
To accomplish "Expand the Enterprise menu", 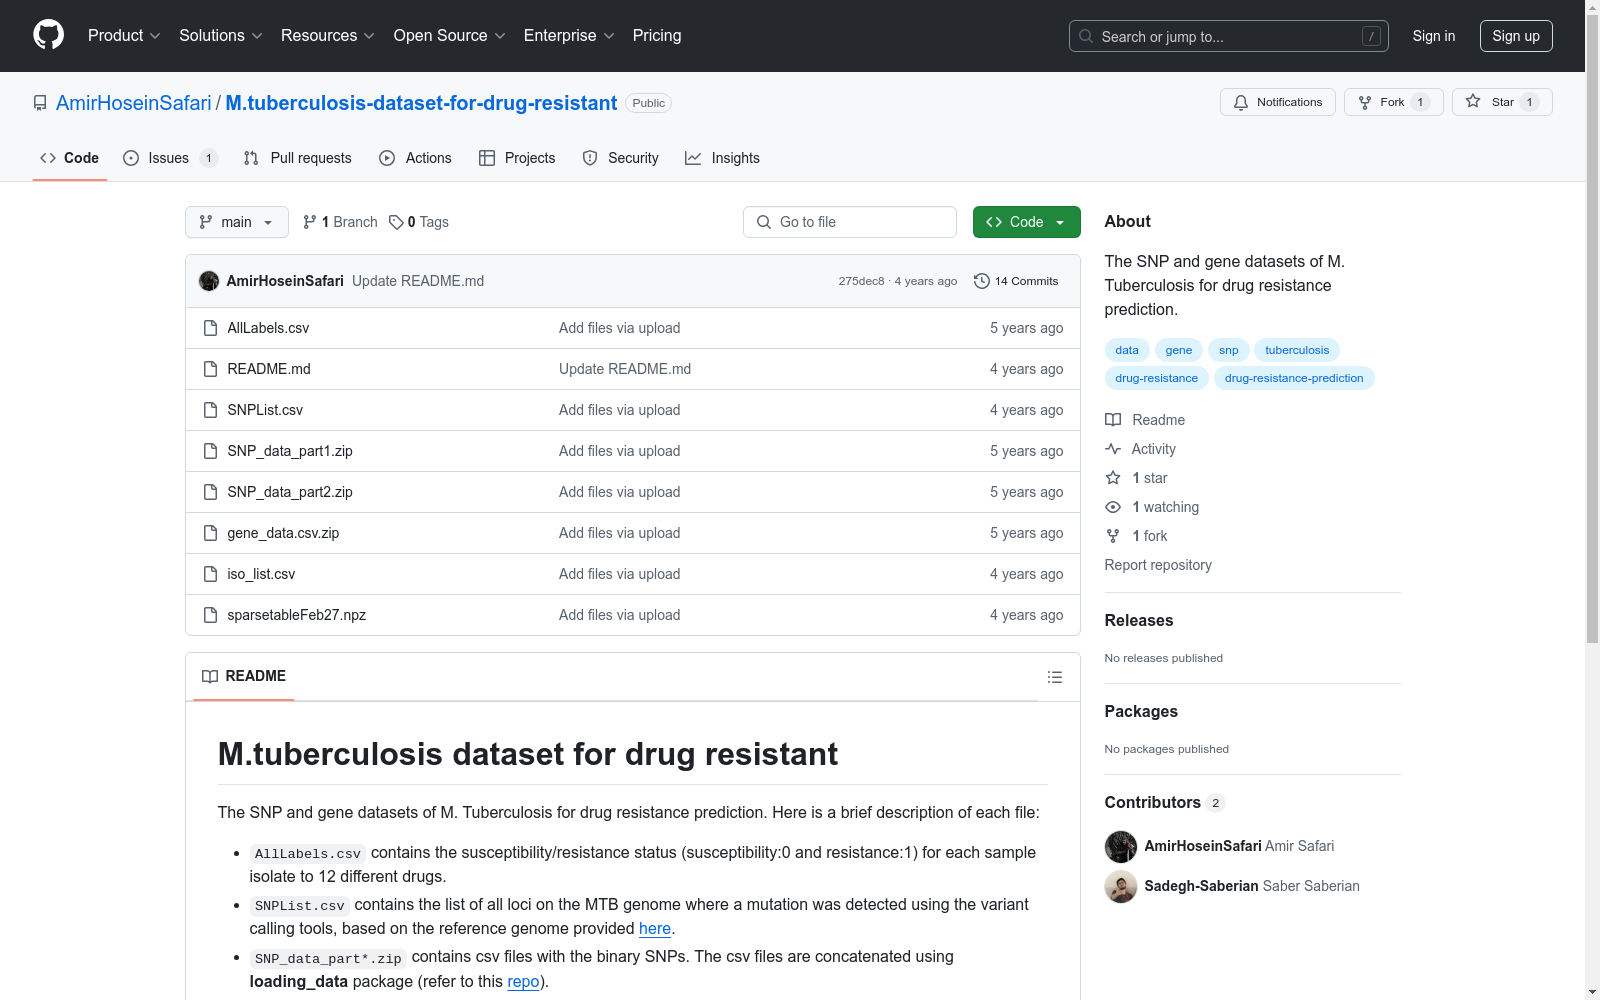I will pos(569,35).
